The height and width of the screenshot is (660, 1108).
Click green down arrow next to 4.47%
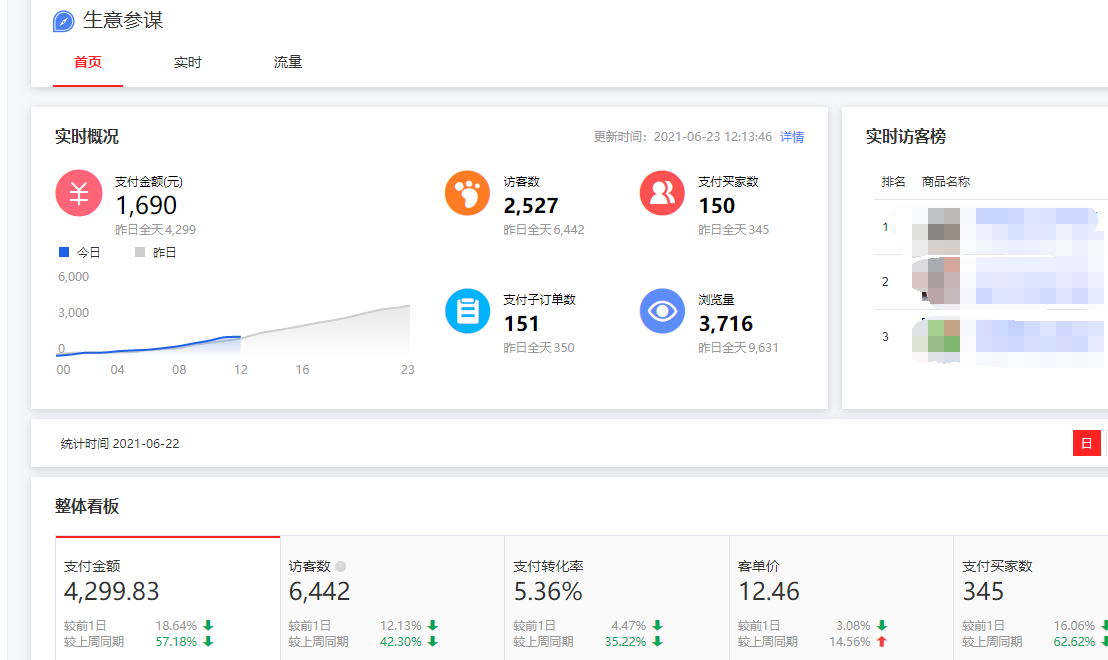point(657,625)
